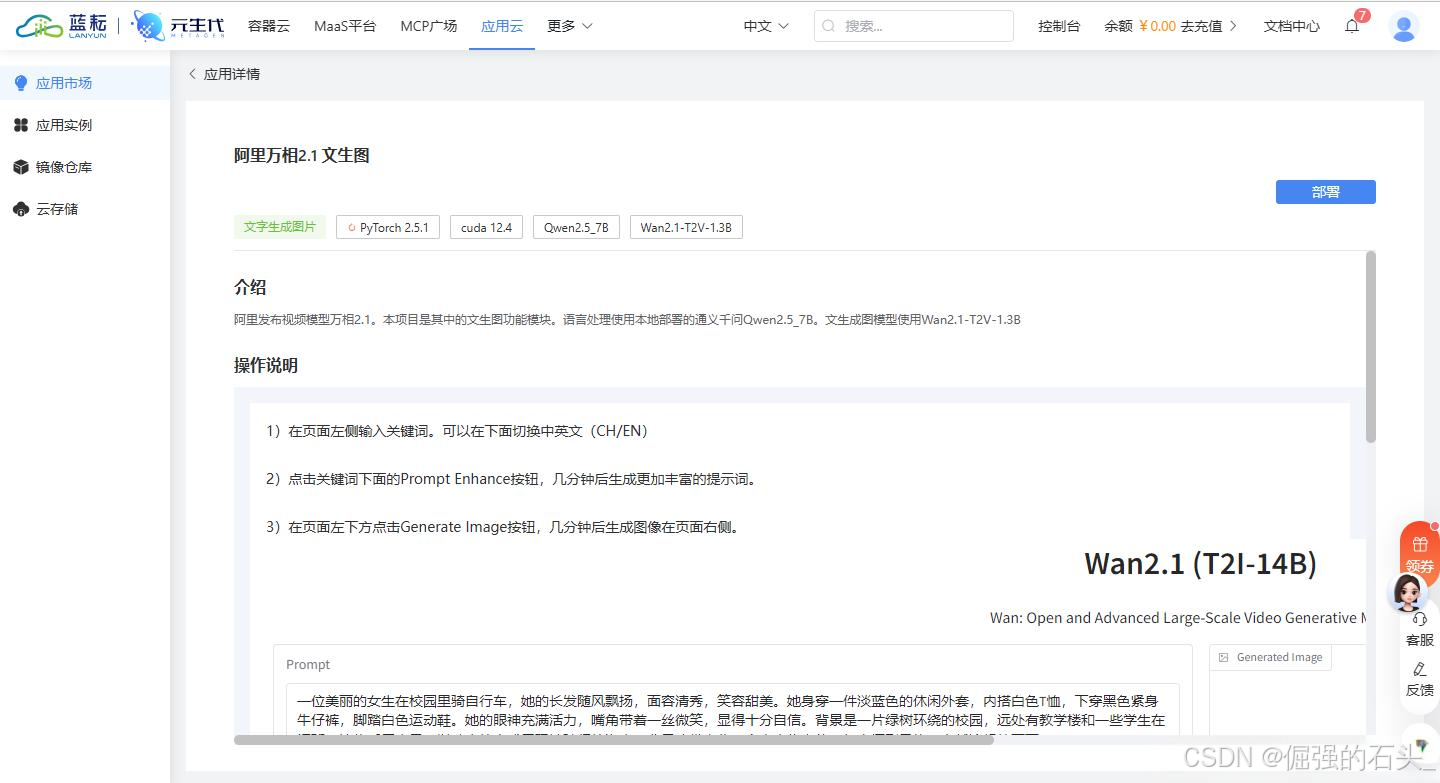Click the search magnifier icon
The width and height of the screenshot is (1440, 783).
point(830,26)
